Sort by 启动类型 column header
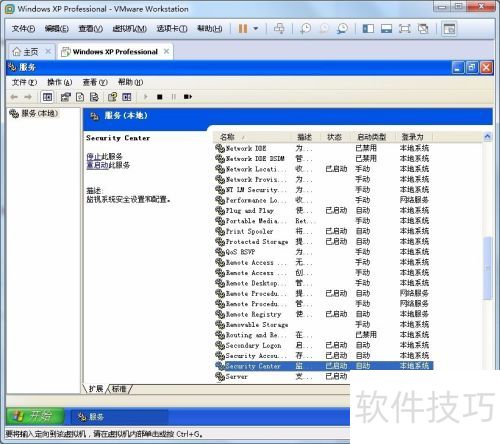Screen dimensions: 500x444 (373, 137)
